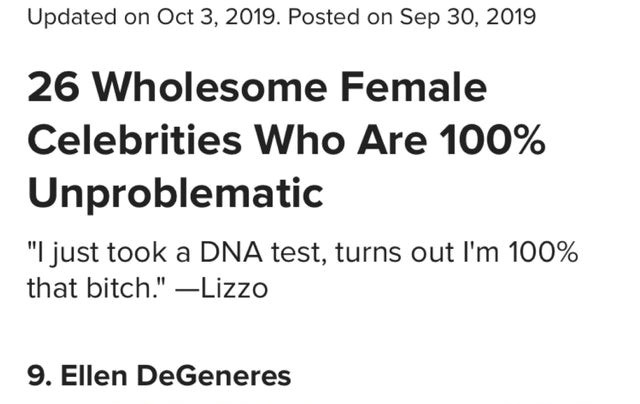Click the 'Posted on Sep 30, 2019' text
Viewport: 640px width, 404px height.
click(x=412, y=18)
